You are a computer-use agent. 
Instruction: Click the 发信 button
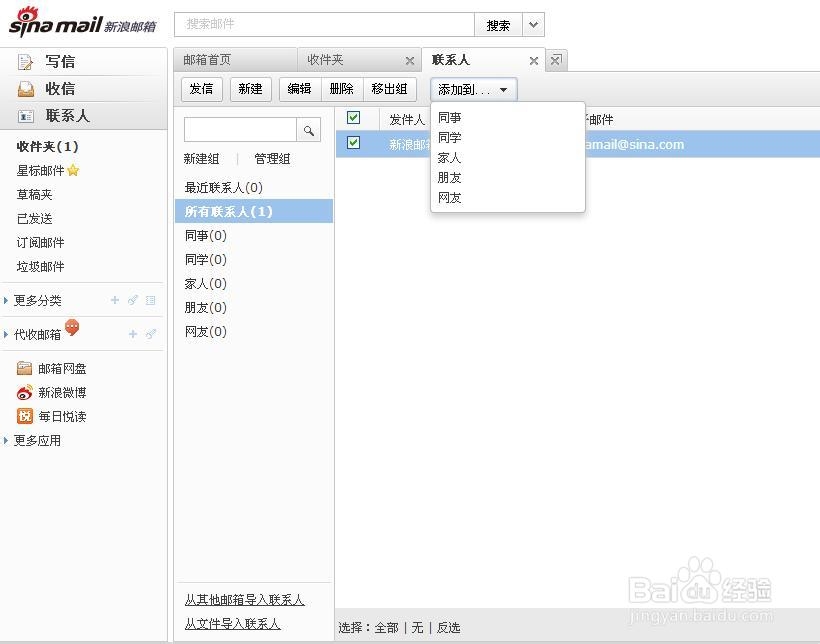coord(201,89)
